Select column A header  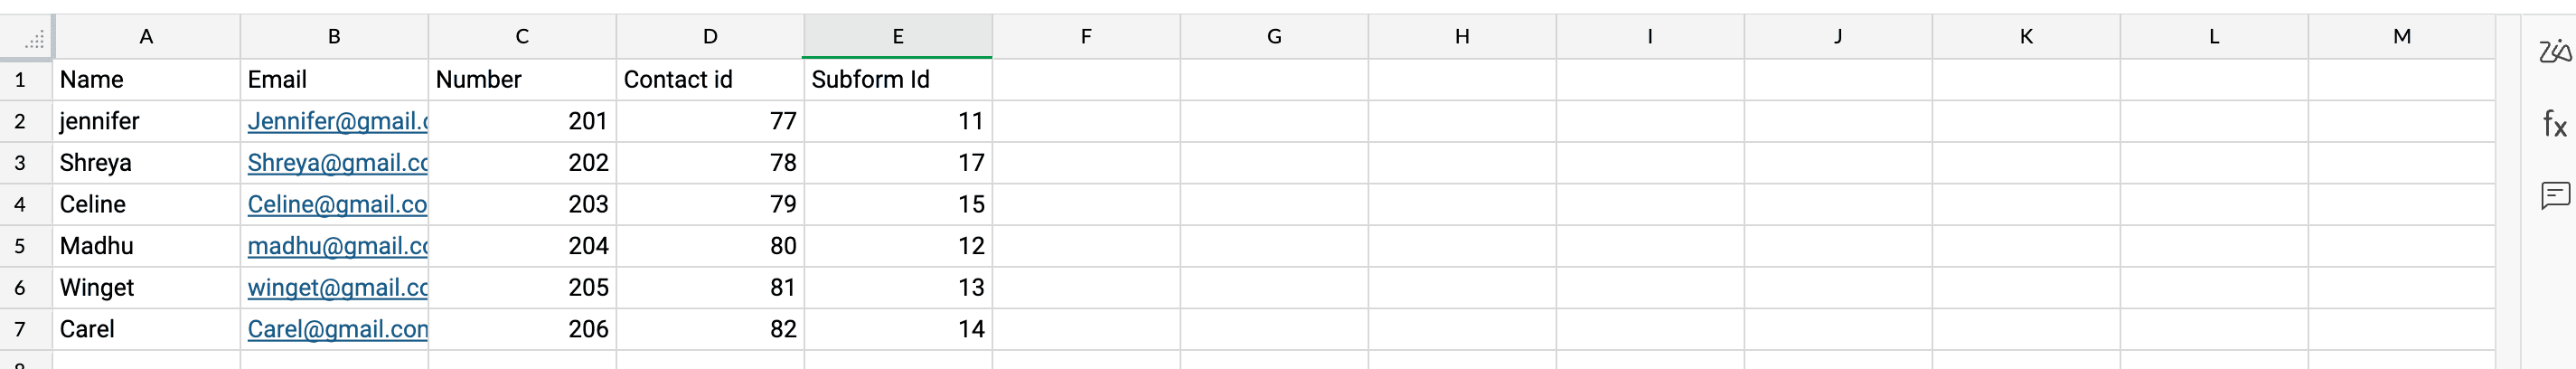click(146, 37)
